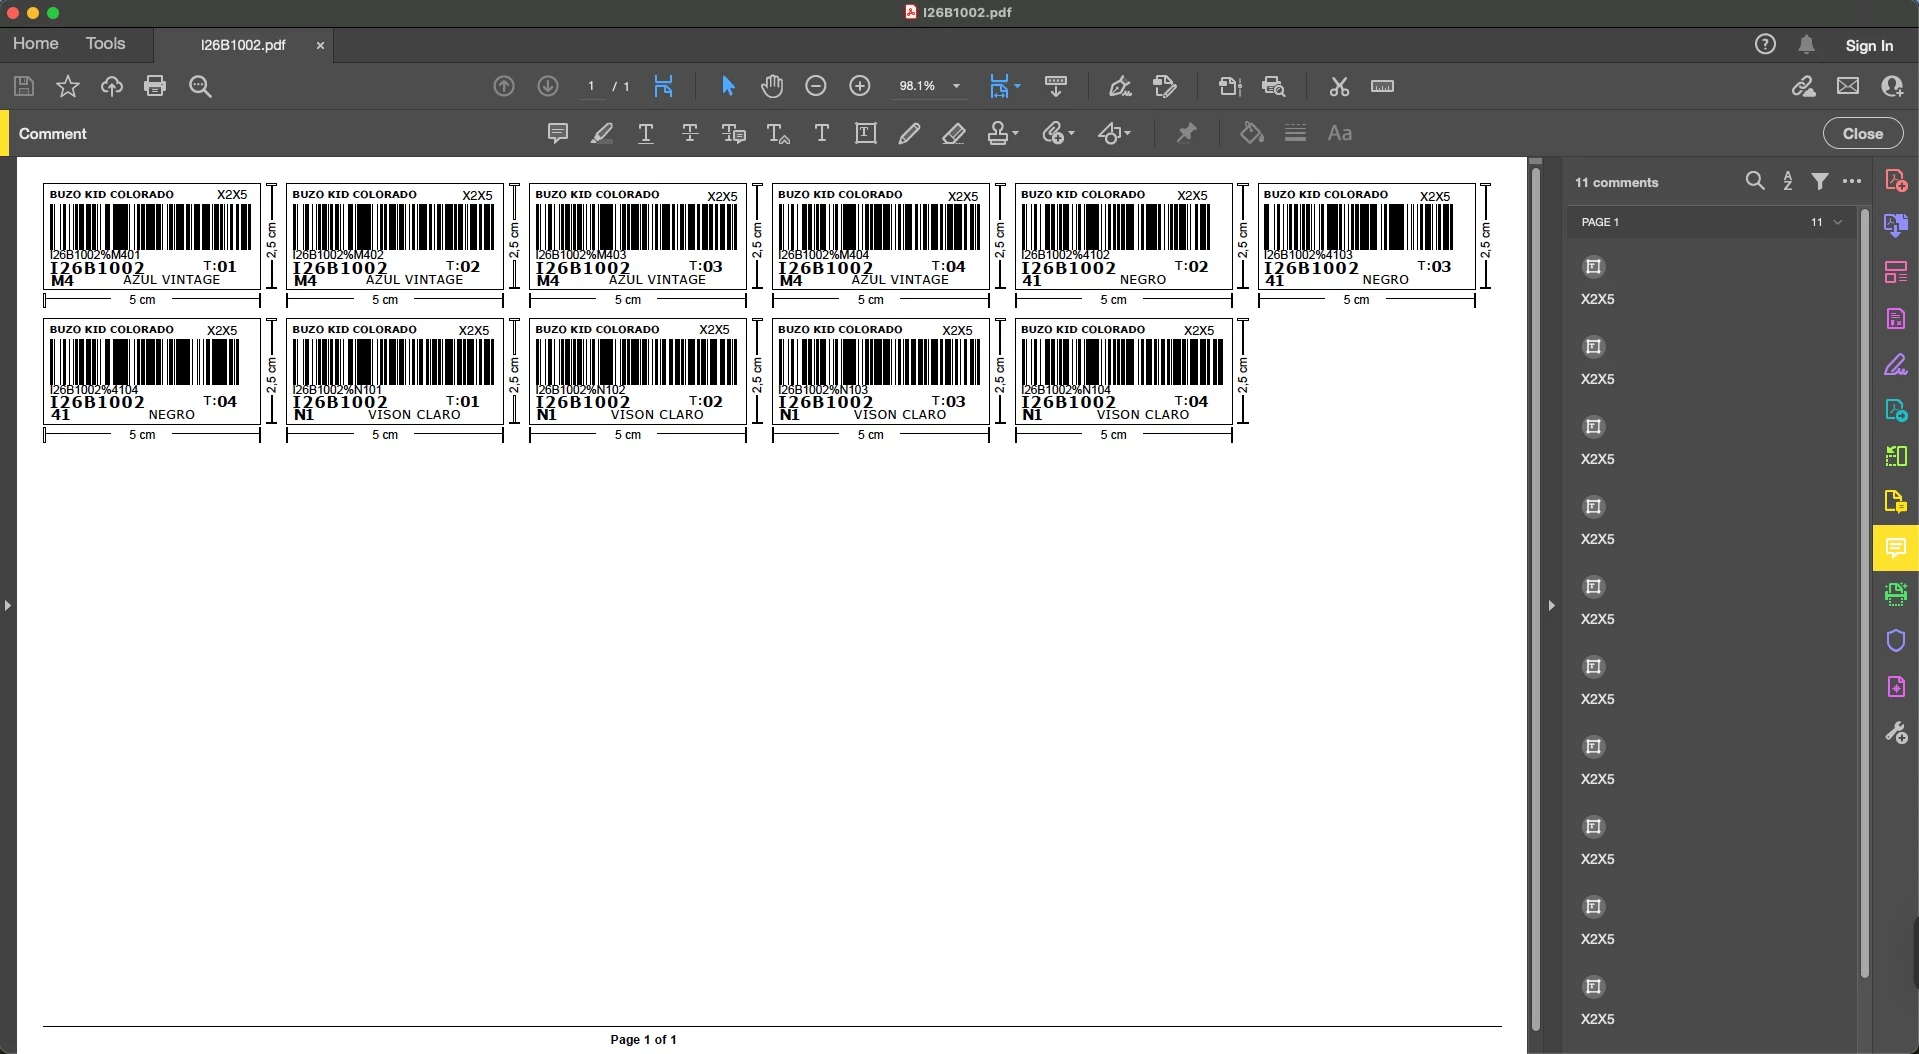
Task: Go to next page arrow
Action: pos(548,86)
